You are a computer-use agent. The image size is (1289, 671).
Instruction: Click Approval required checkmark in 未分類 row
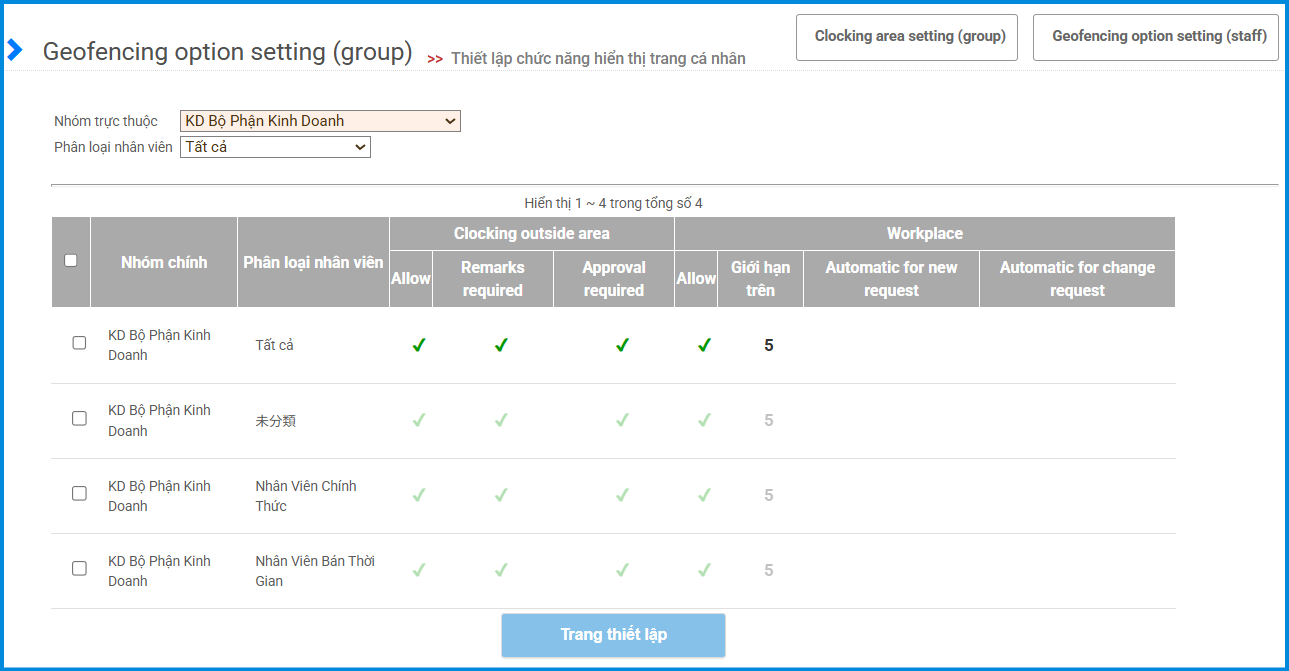(622, 420)
